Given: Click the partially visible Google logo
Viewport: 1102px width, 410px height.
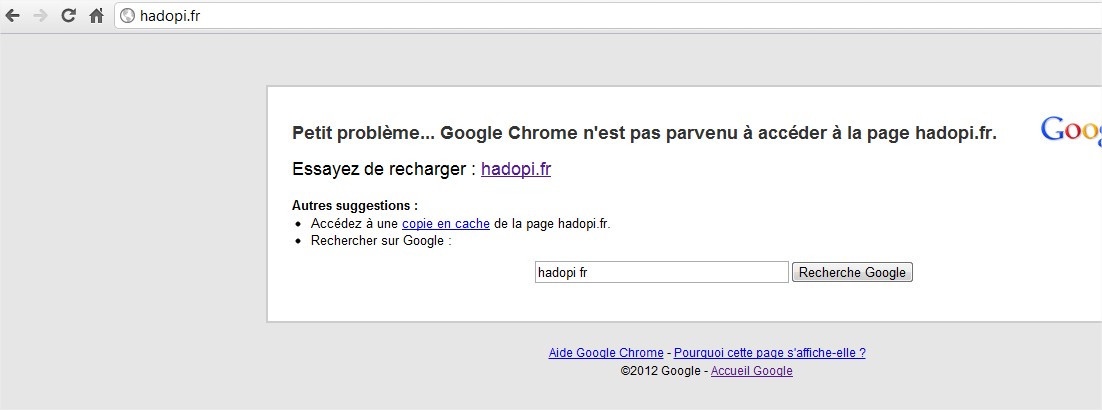Looking at the screenshot, I should coord(1071,131).
